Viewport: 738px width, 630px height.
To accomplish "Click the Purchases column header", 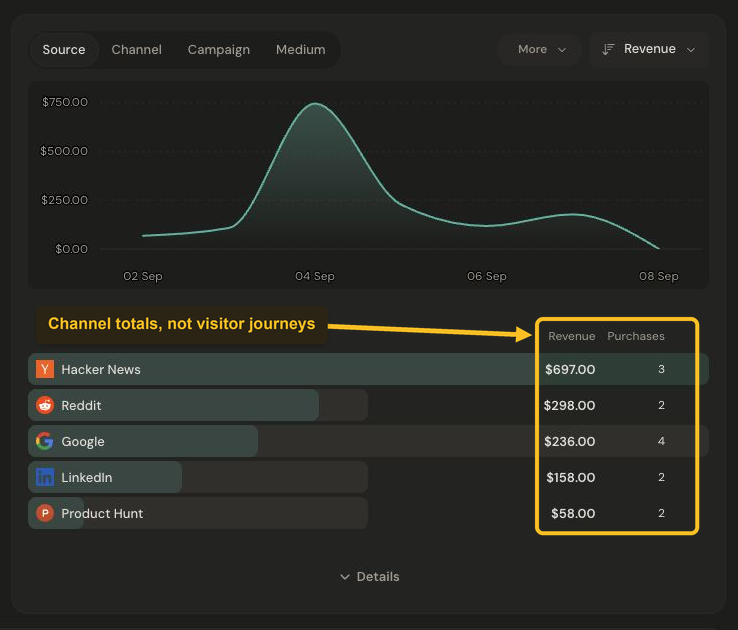I will [x=636, y=336].
